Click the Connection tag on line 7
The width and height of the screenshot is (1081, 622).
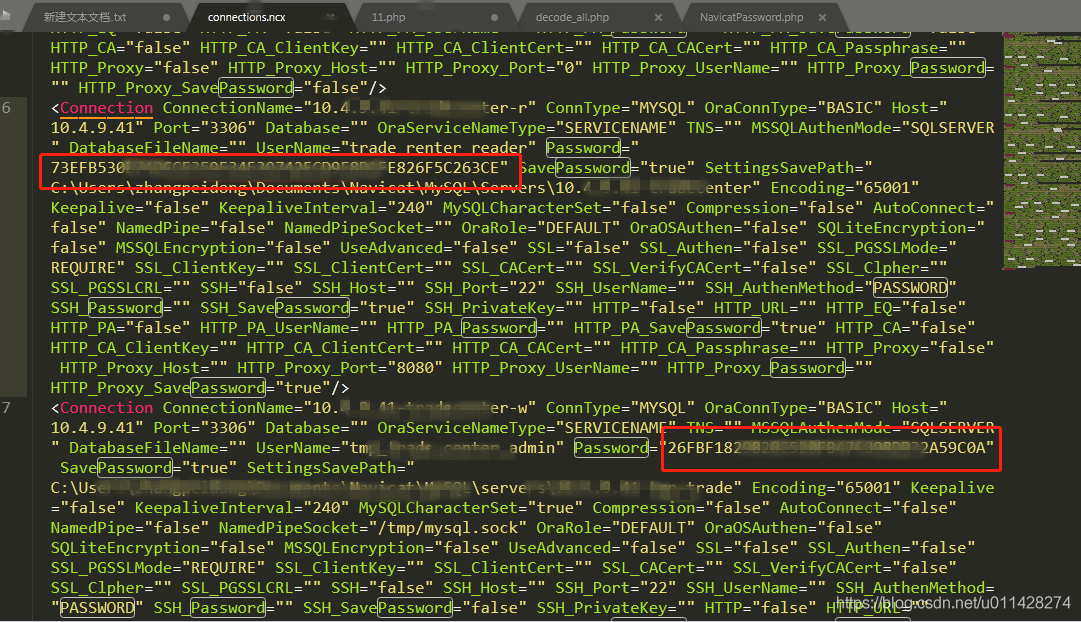click(106, 408)
